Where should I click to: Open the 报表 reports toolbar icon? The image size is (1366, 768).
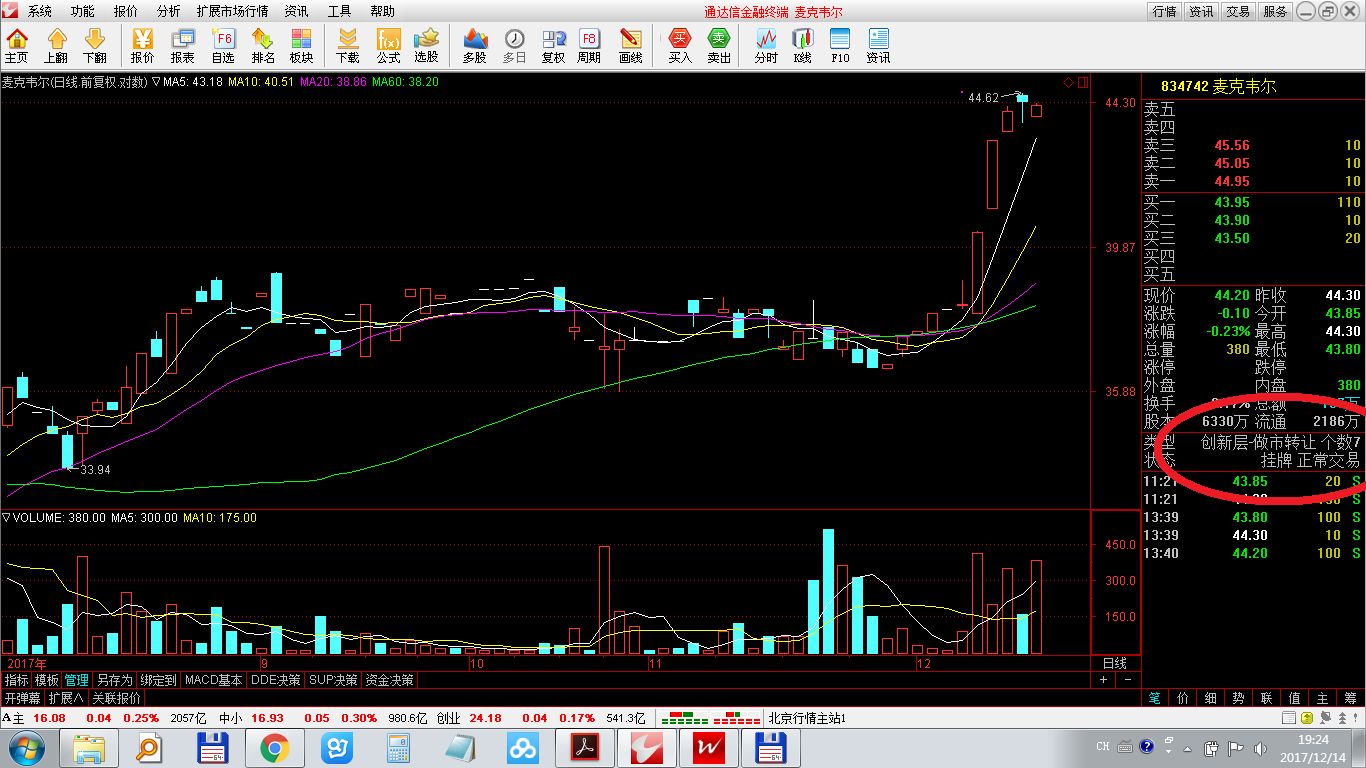point(182,46)
